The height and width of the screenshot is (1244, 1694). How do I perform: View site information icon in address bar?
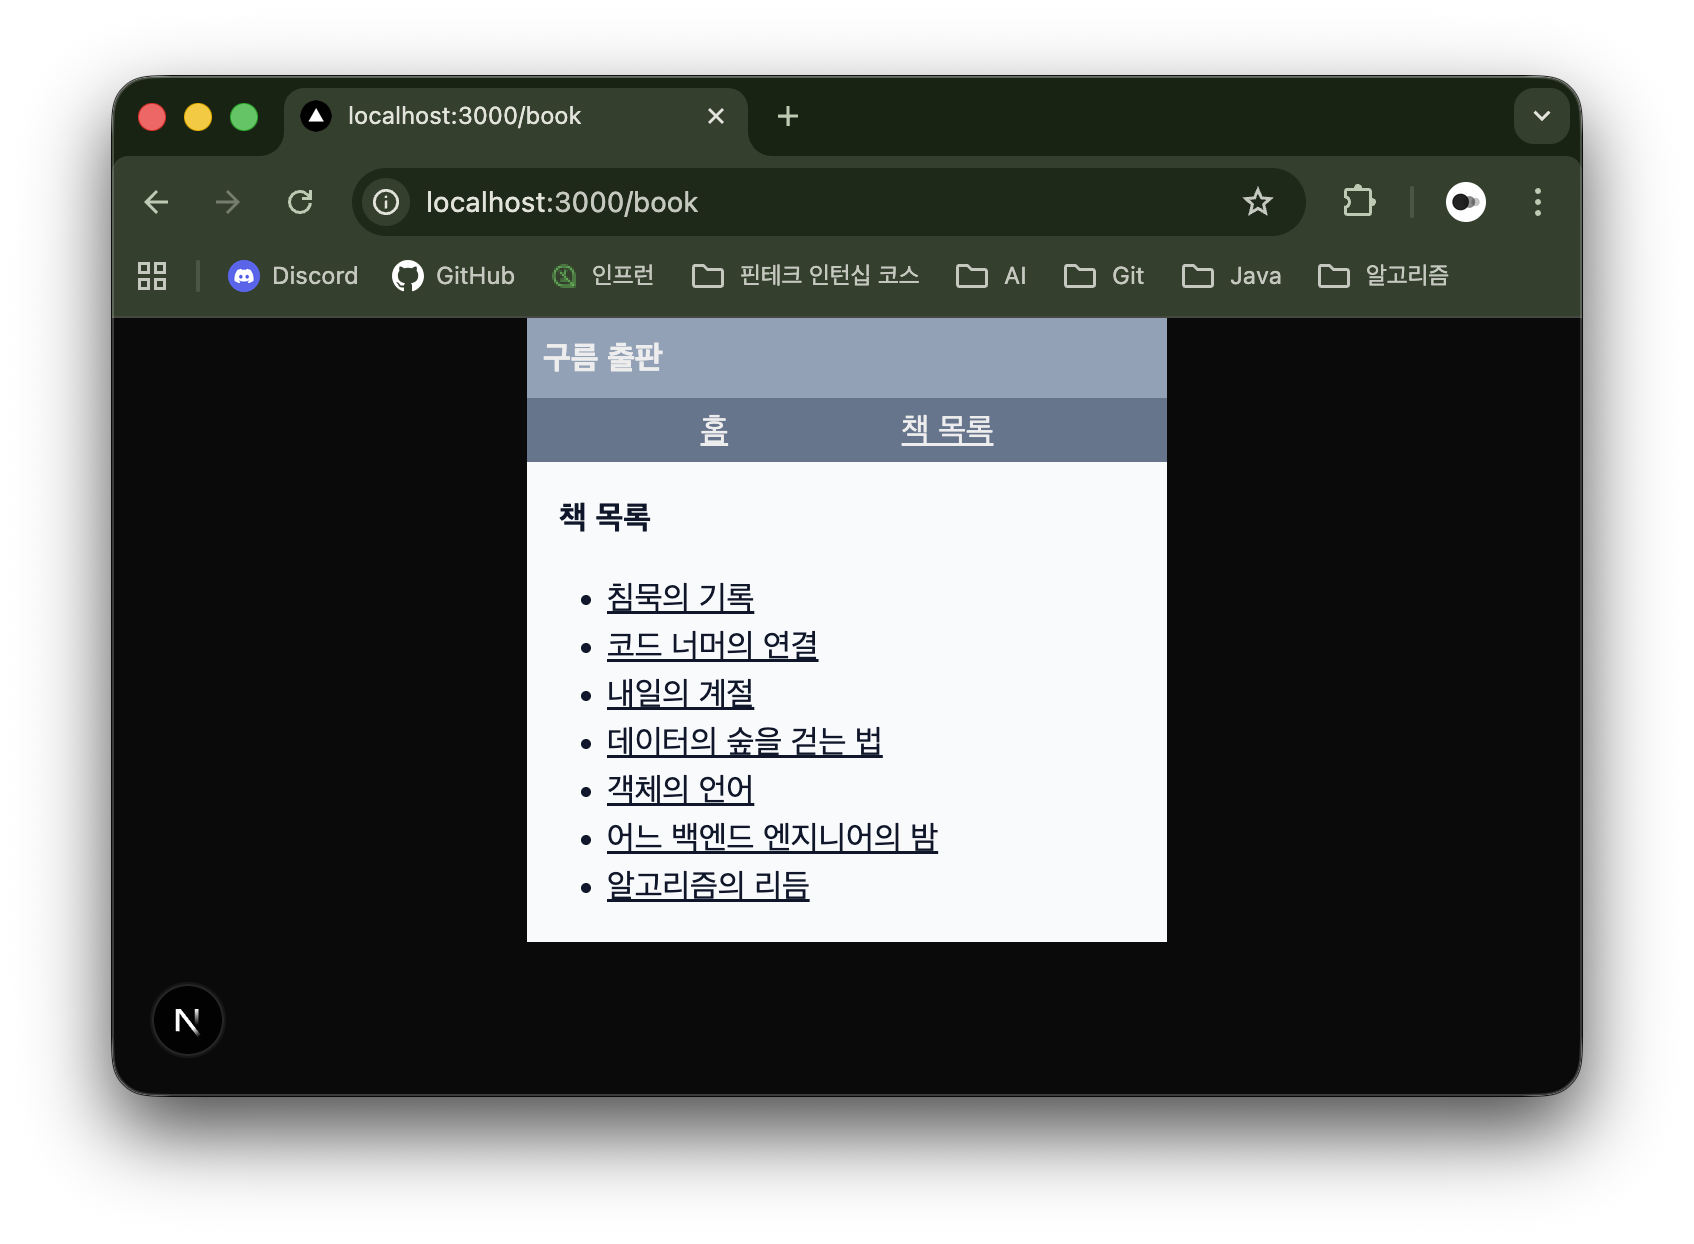tap(386, 202)
